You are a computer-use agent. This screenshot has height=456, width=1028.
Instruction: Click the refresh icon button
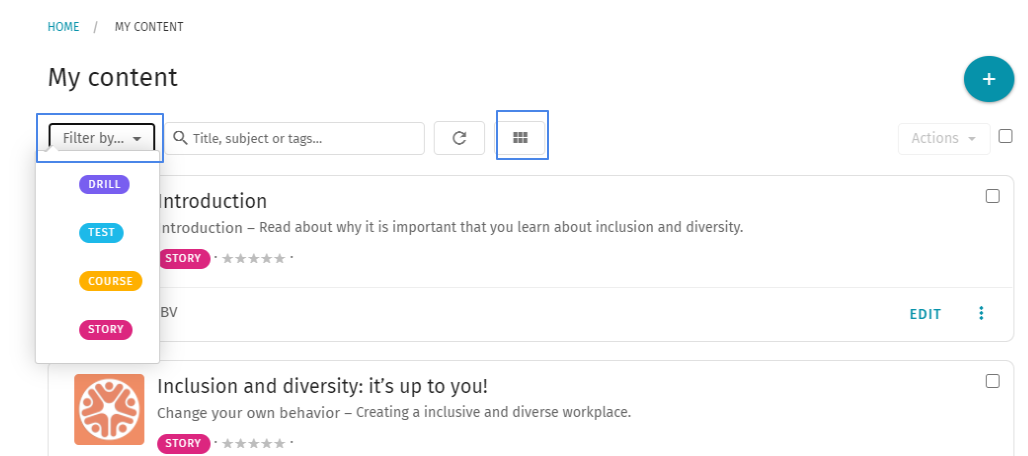[x=459, y=138]
